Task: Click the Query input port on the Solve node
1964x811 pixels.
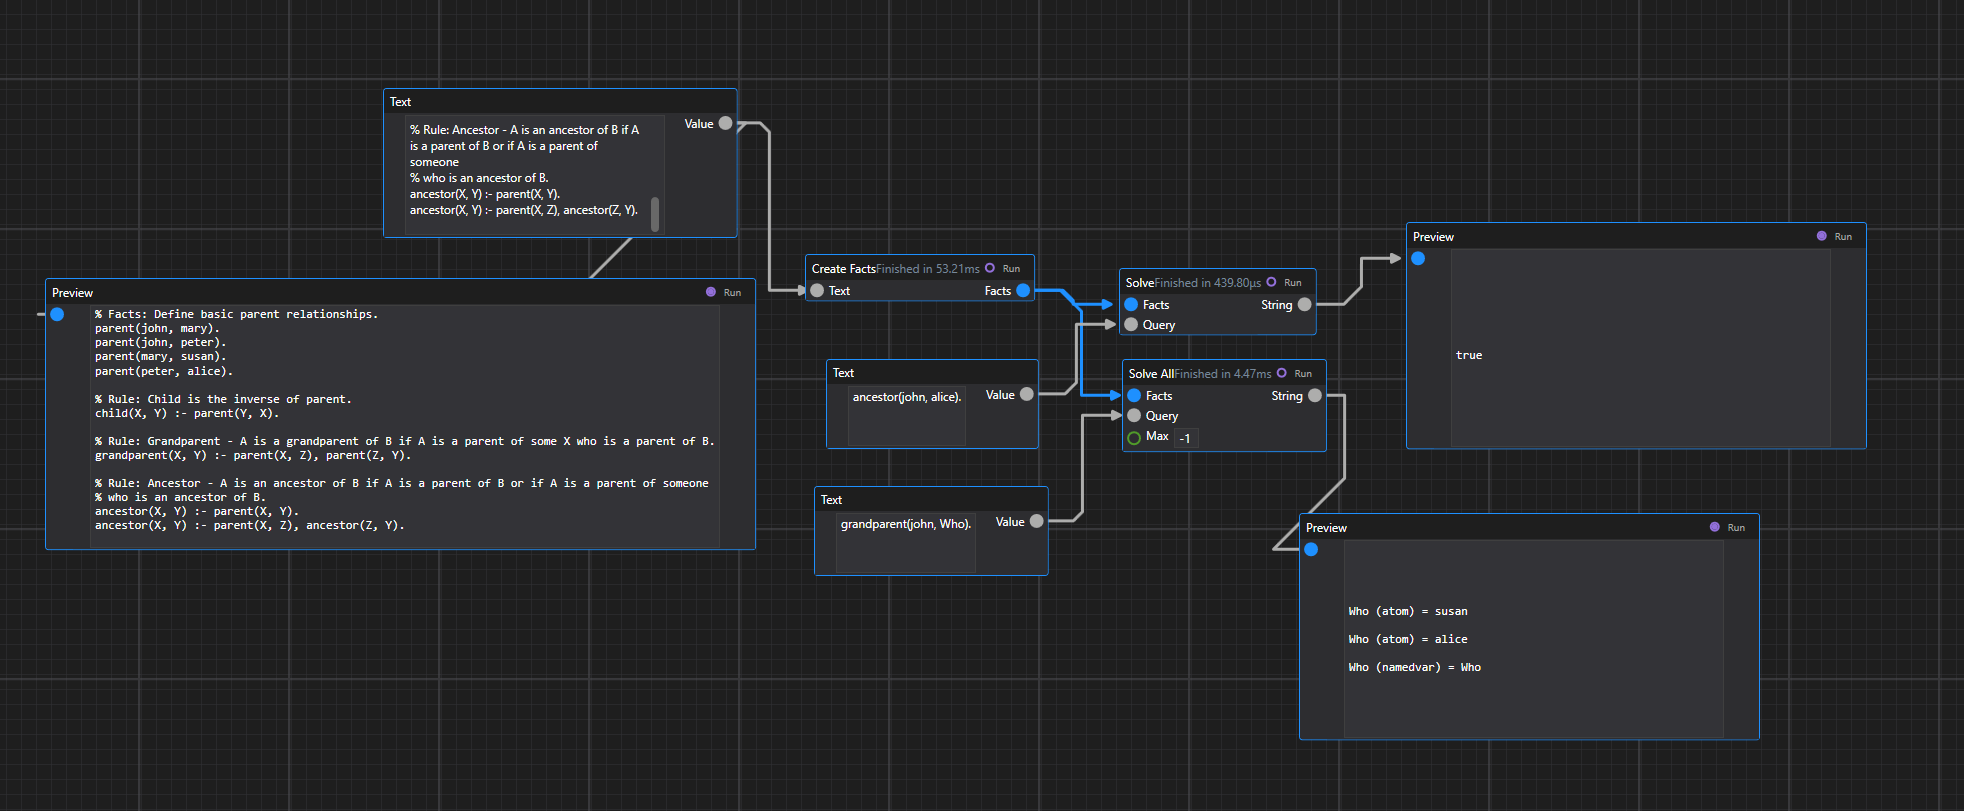Action: 1131,325
